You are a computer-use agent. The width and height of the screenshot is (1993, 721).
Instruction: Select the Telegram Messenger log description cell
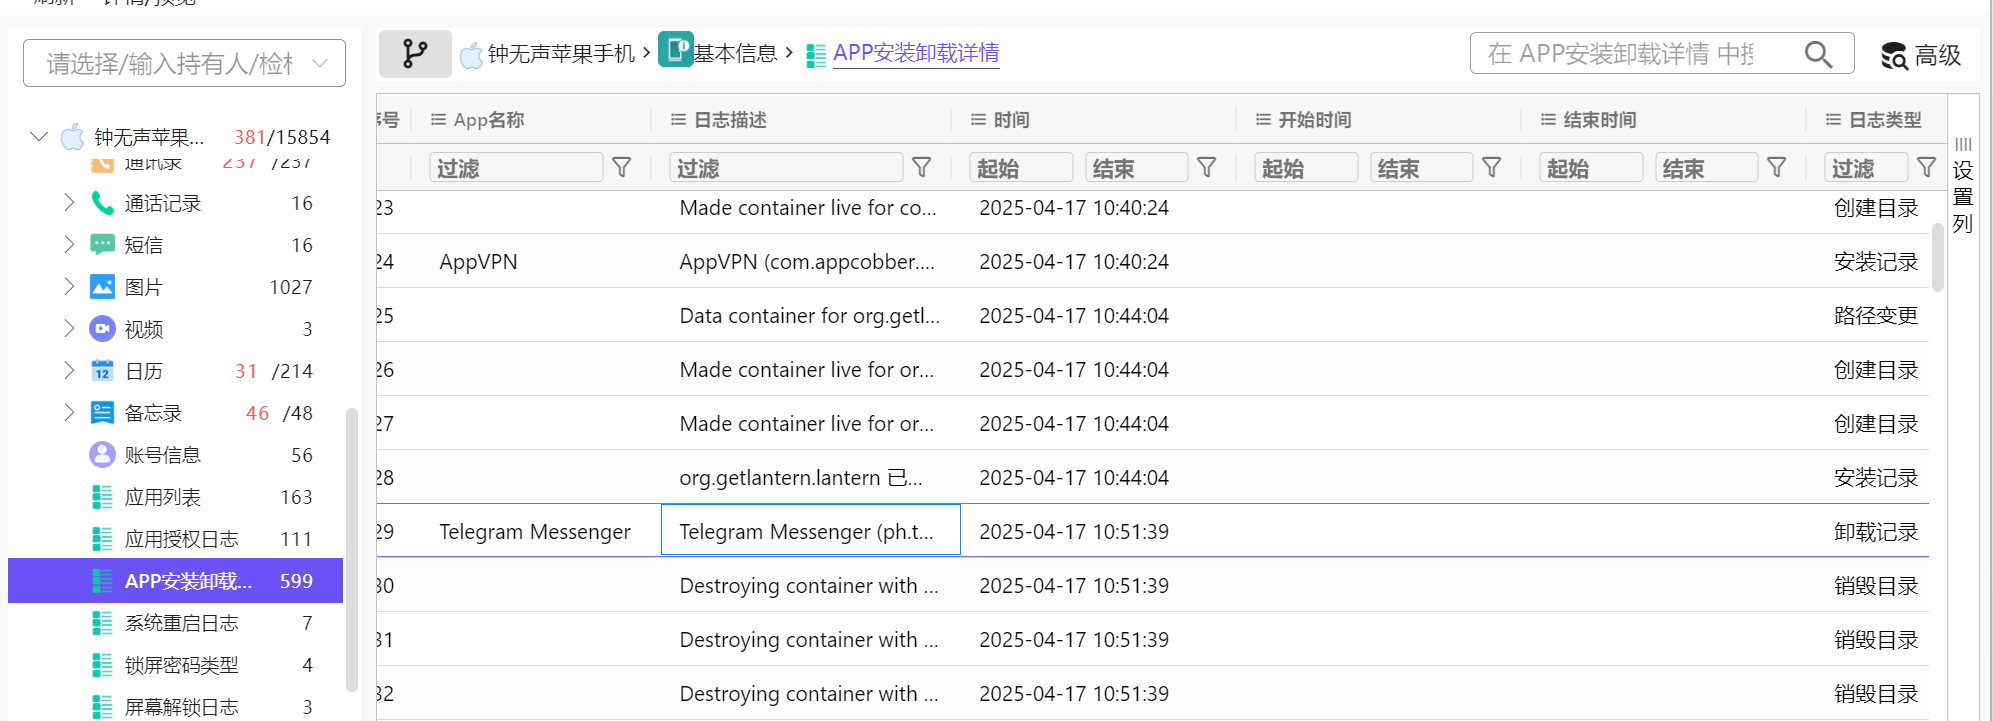(x=810, y=531)
